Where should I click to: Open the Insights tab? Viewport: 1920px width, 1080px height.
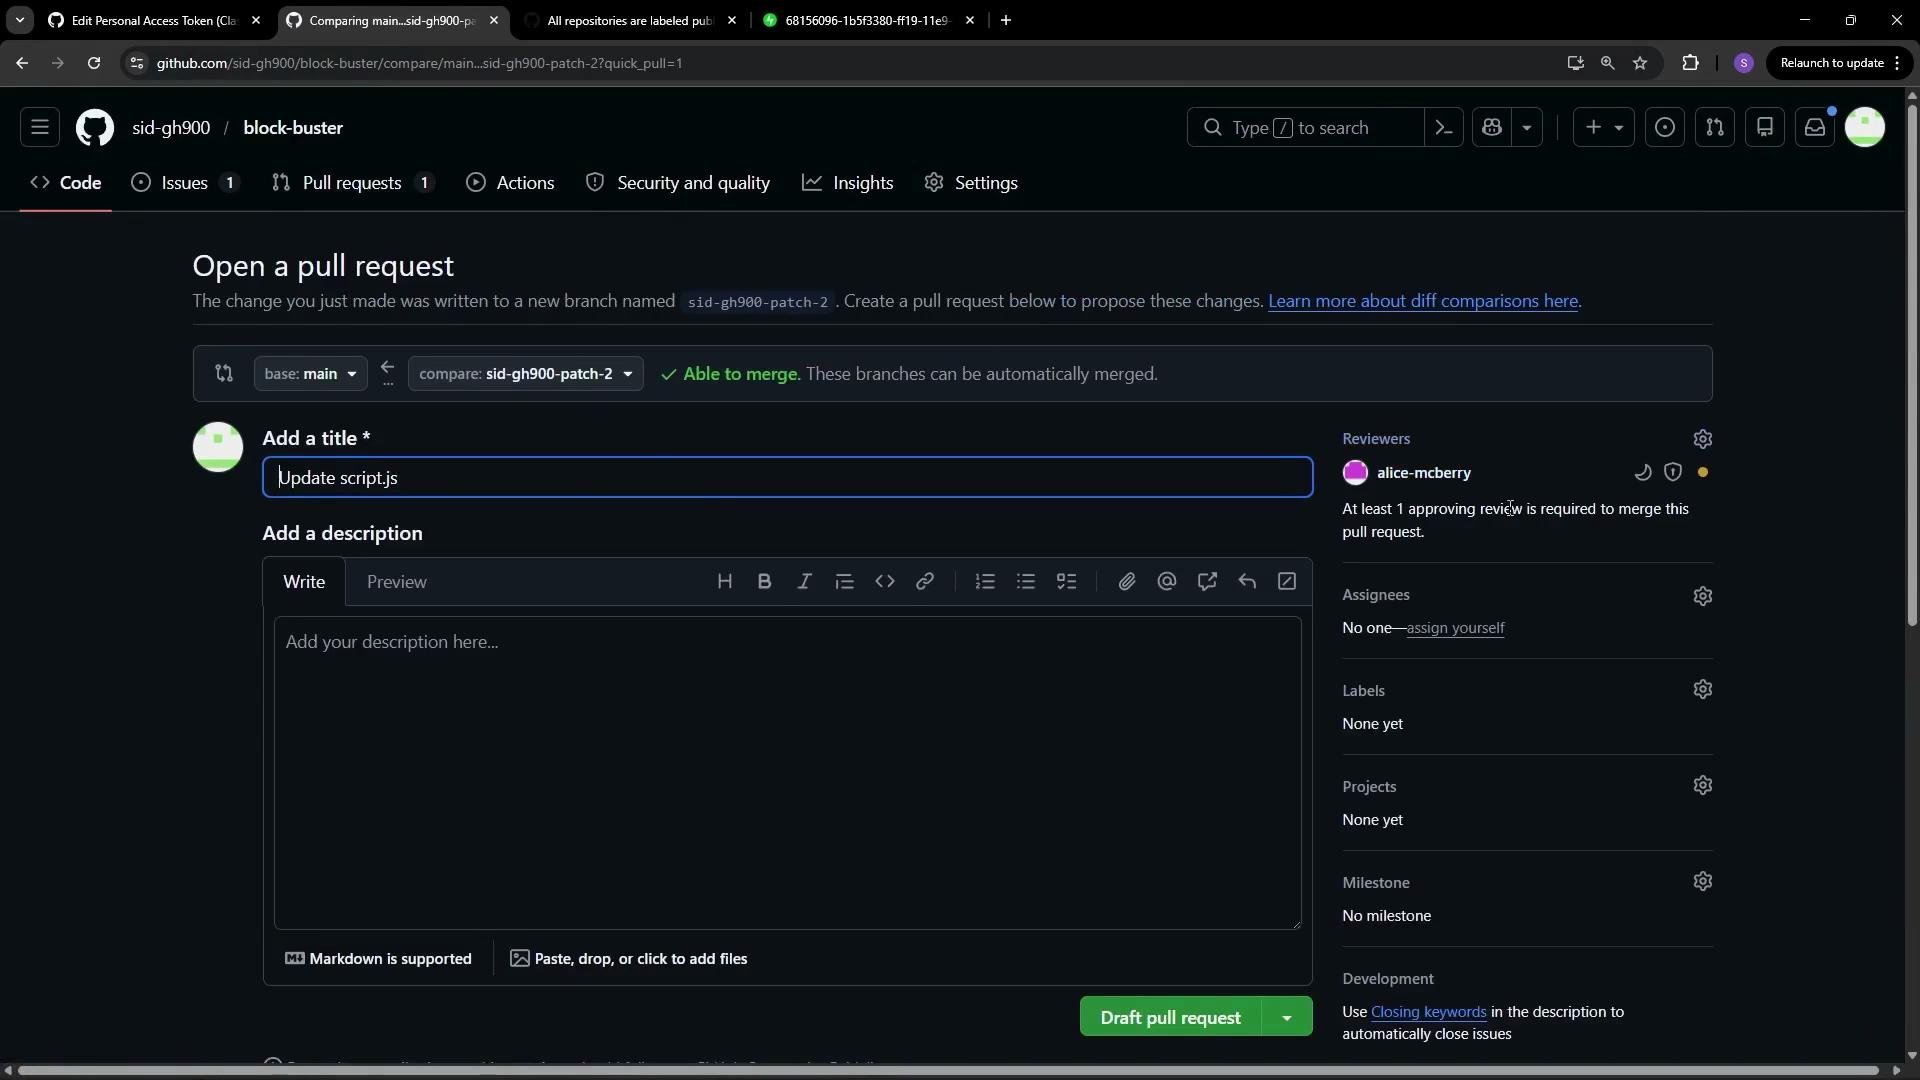coord(848,183)
